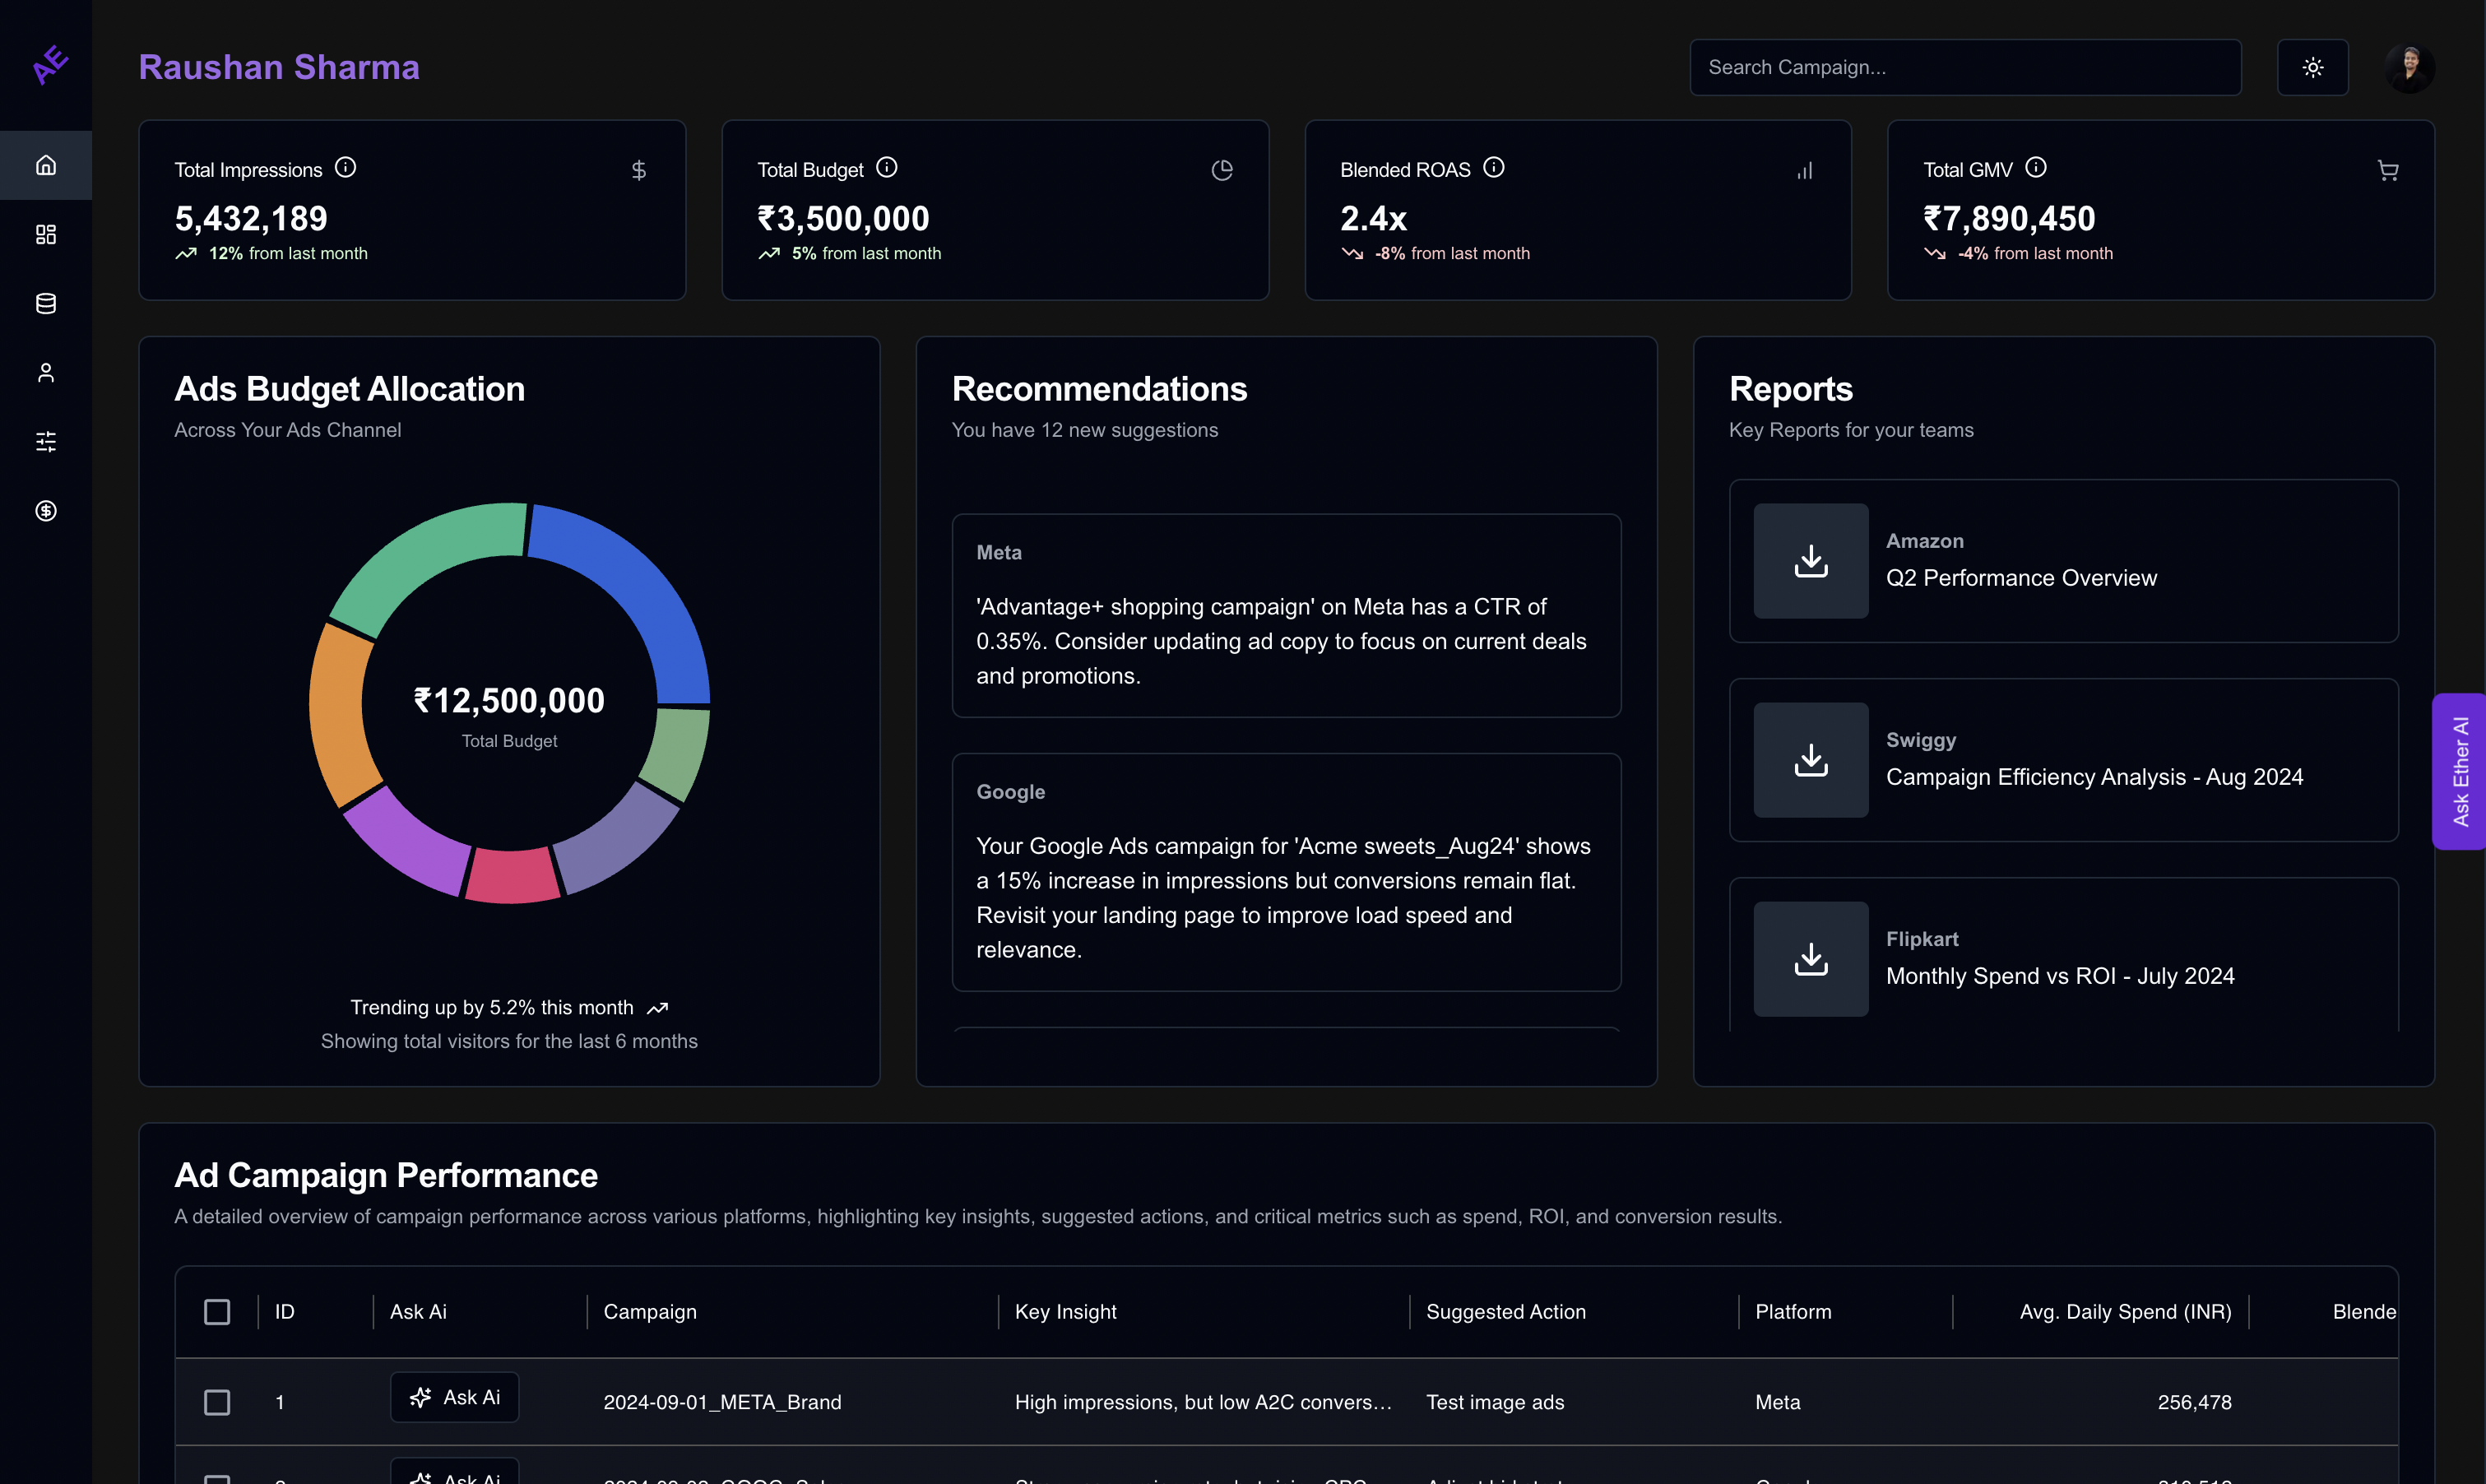
Task: Sort by the Platform column header
Action: point(1793,1312)
